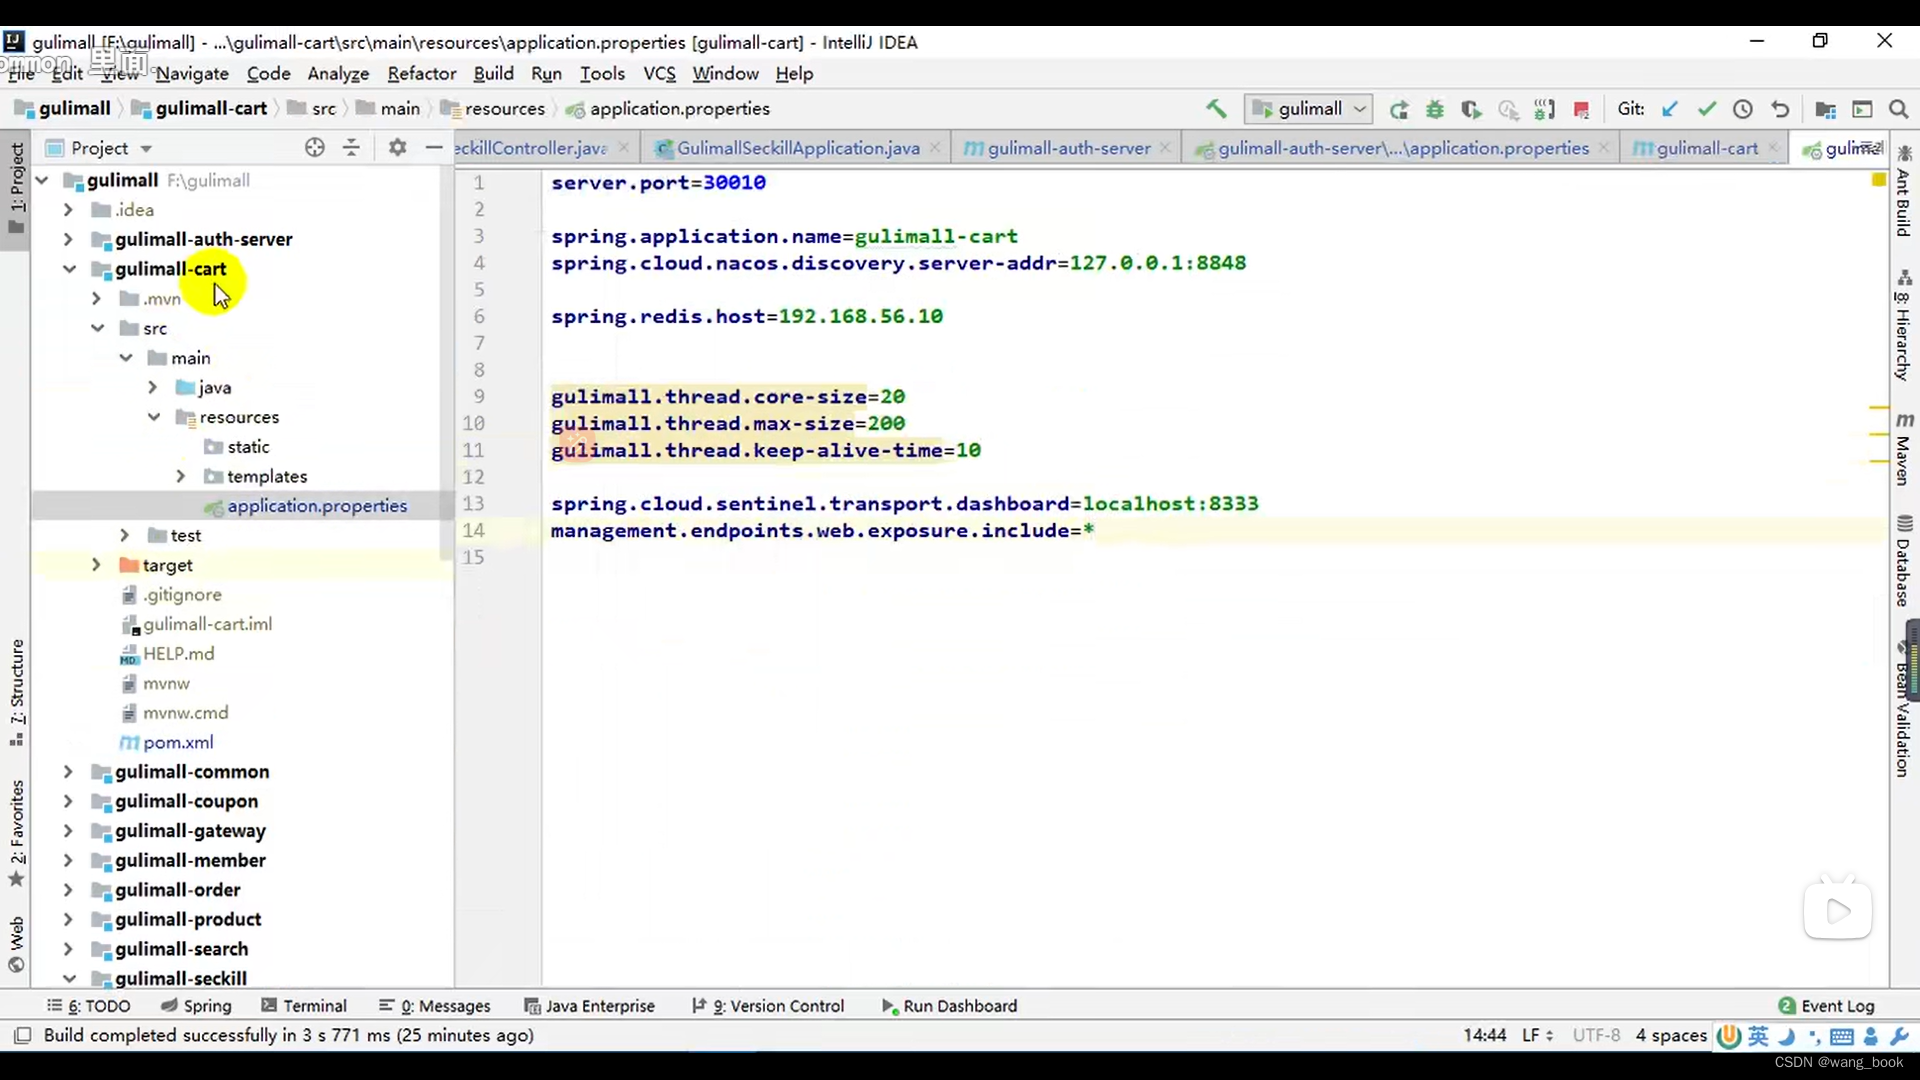The height and width of the screenshot is (1080, 1920).
Task: Collapse all nodes in Project panel
Action: click(351, 148)
